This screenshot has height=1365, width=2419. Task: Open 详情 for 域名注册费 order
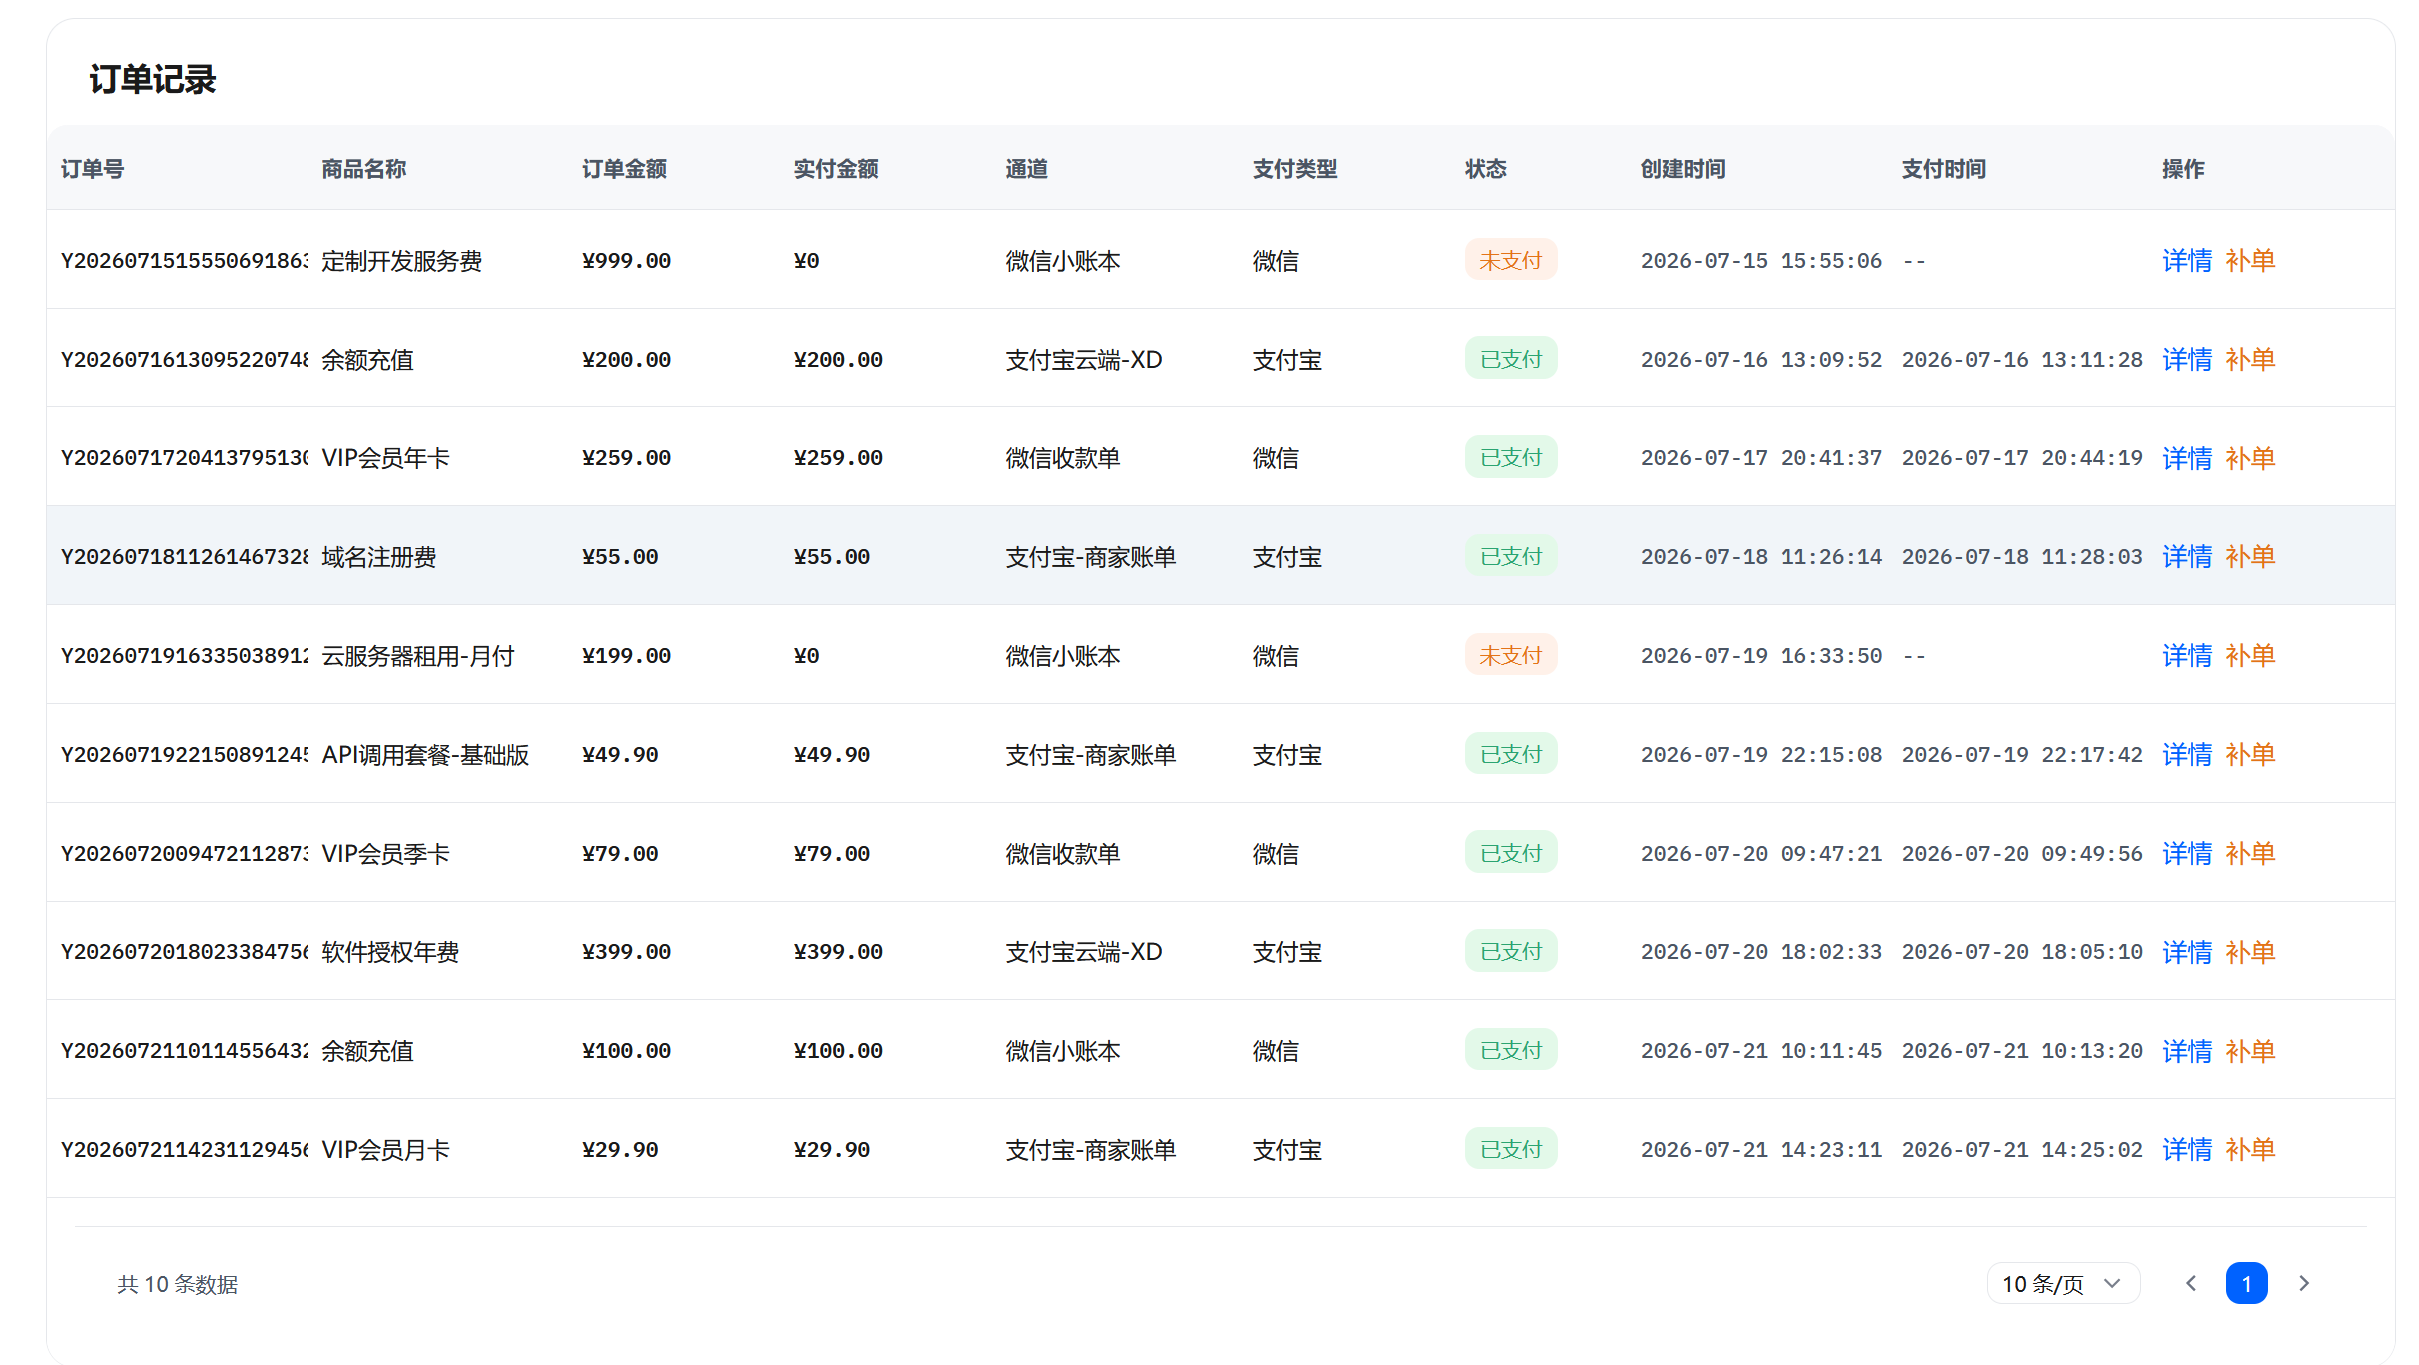pos(2187,556)
